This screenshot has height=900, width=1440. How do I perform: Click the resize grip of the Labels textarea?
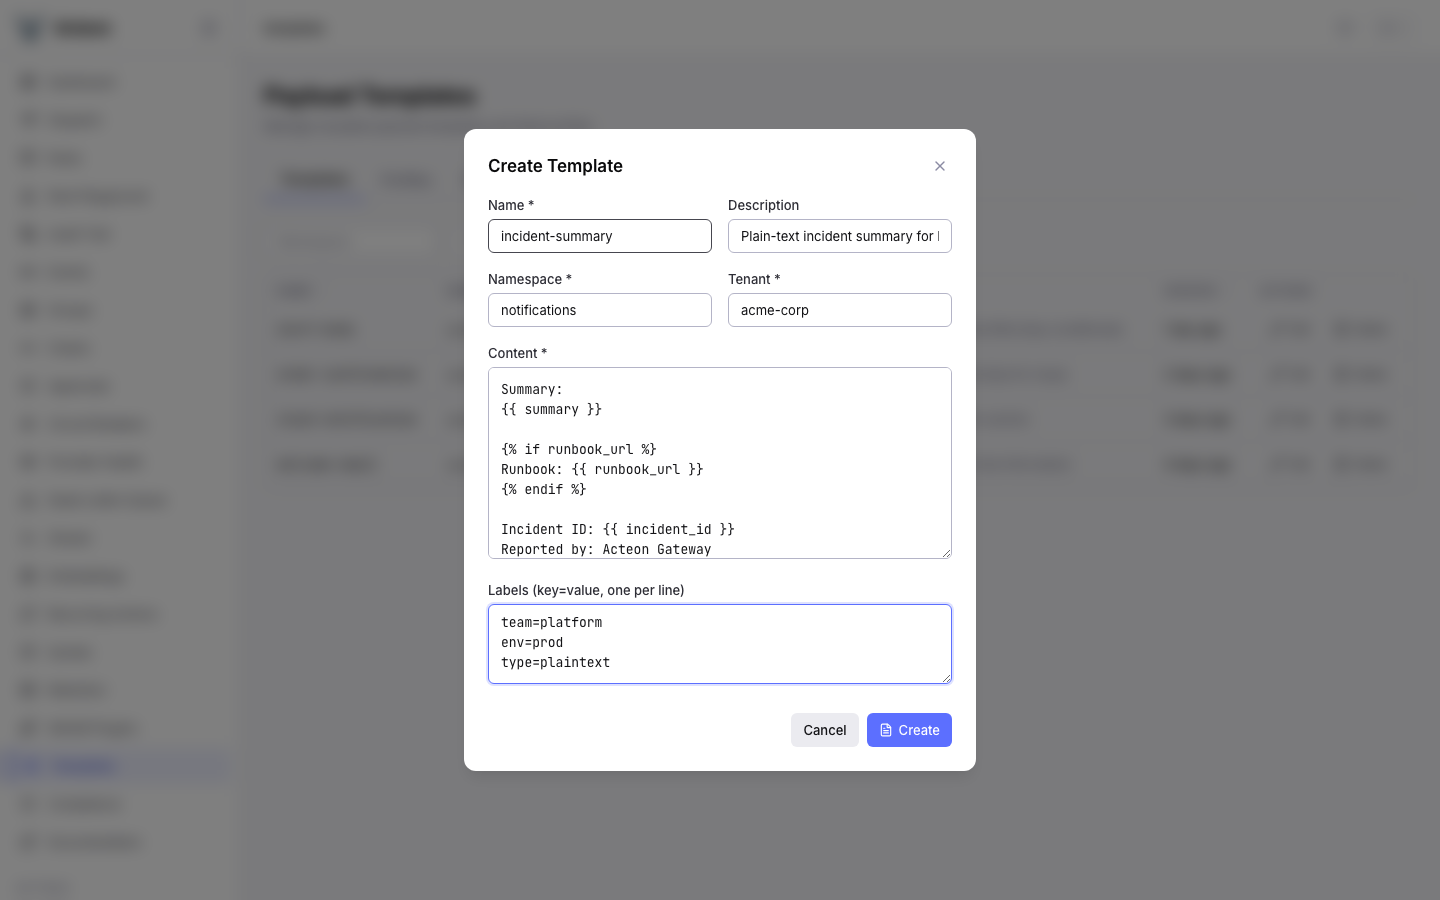946,679
